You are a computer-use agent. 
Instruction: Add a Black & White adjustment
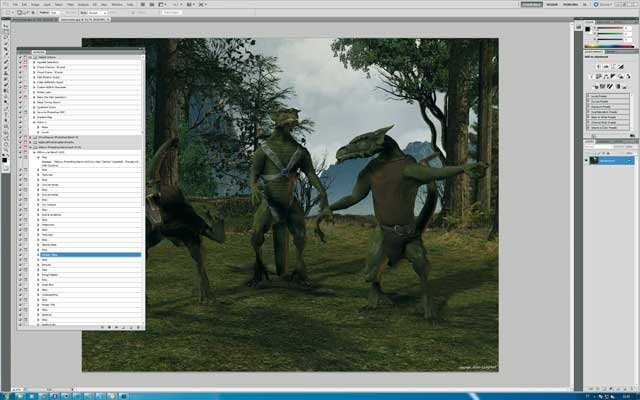[x=613, y=77]
